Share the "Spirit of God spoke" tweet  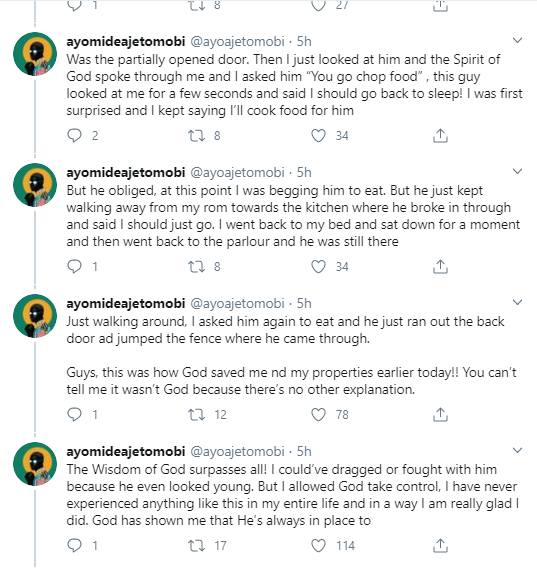point(440,135)
